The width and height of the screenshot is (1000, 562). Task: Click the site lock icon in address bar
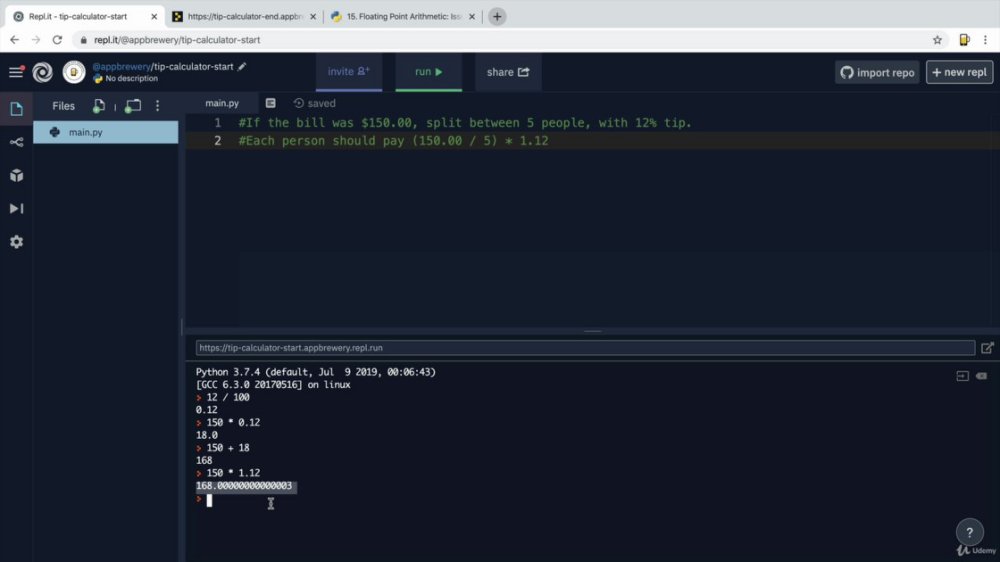pyautogui.click(x=84, y=40)
